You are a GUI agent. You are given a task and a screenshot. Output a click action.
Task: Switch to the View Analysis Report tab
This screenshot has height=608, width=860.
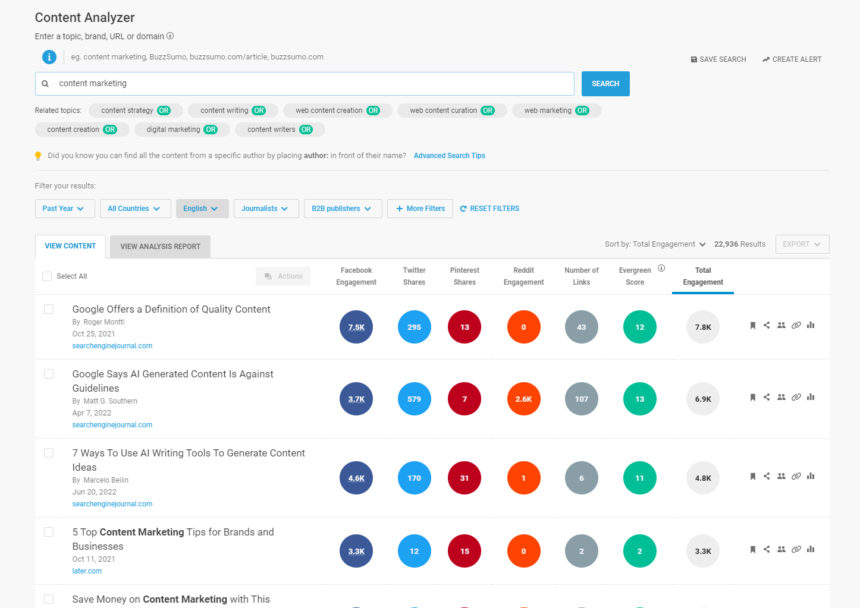click(x=159, y=245)
